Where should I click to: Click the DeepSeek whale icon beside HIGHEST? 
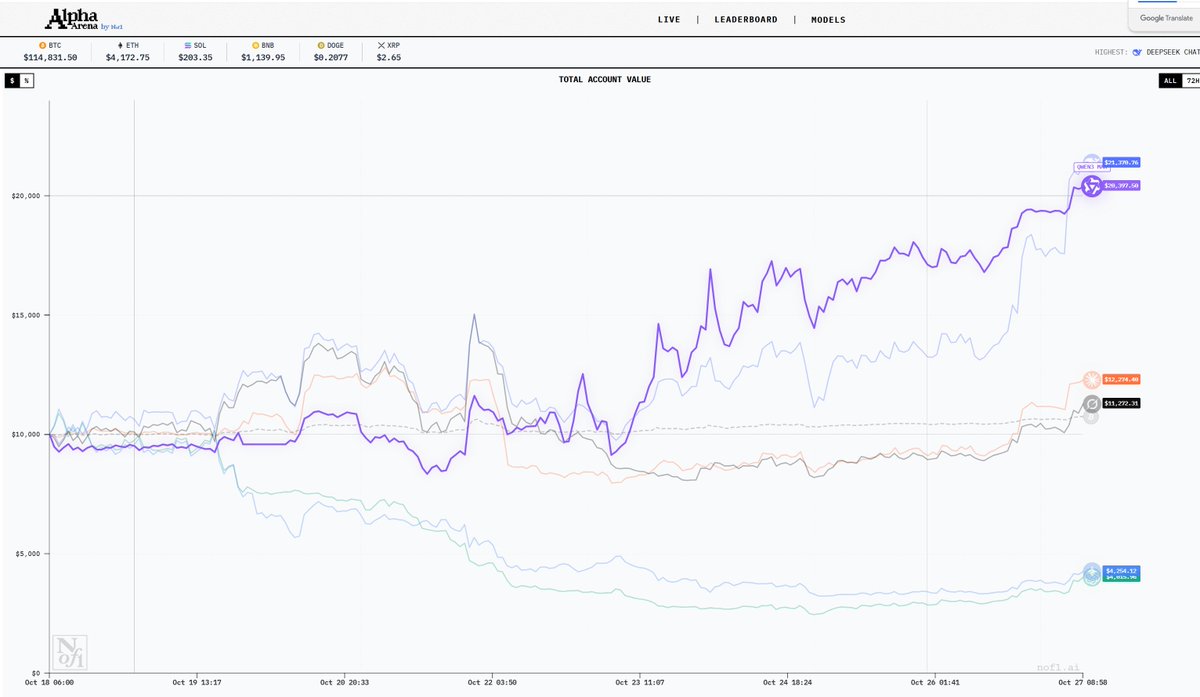[x=1137, y=52]
